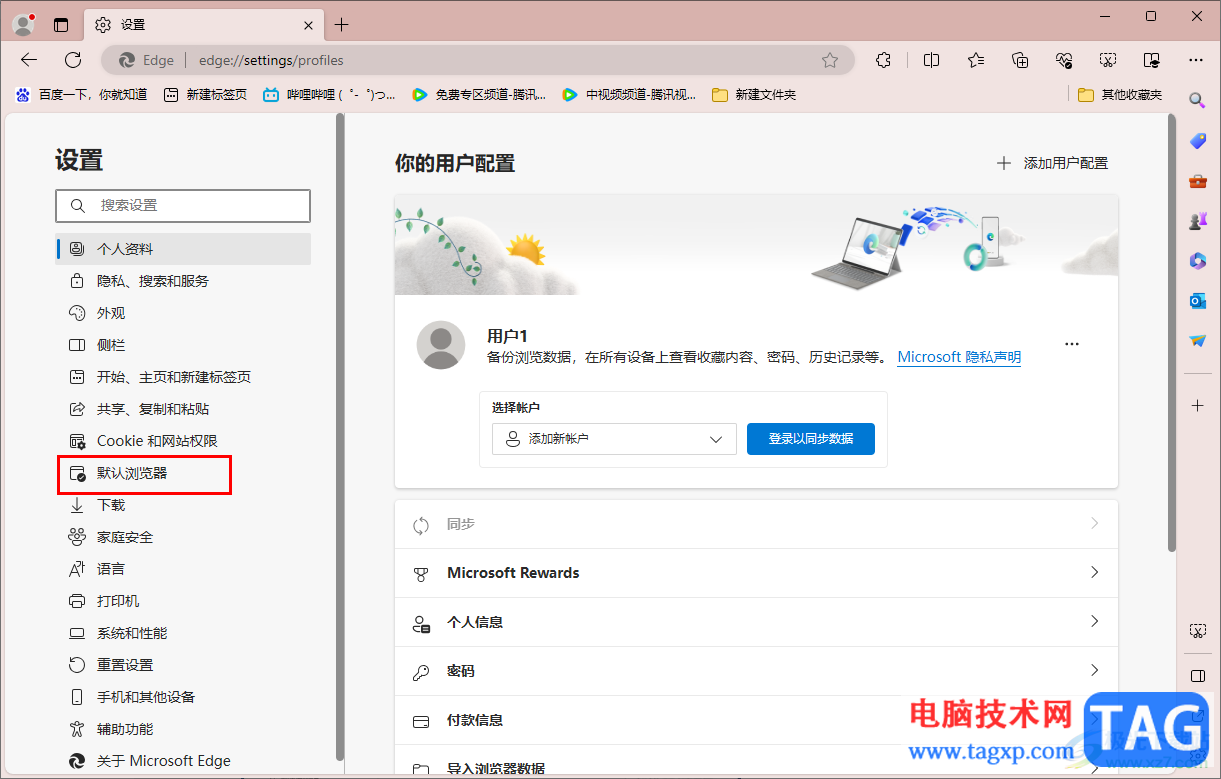Open the sidebar Search icon
Screen dimensions: 1221x779
[x=1197, y=100]
